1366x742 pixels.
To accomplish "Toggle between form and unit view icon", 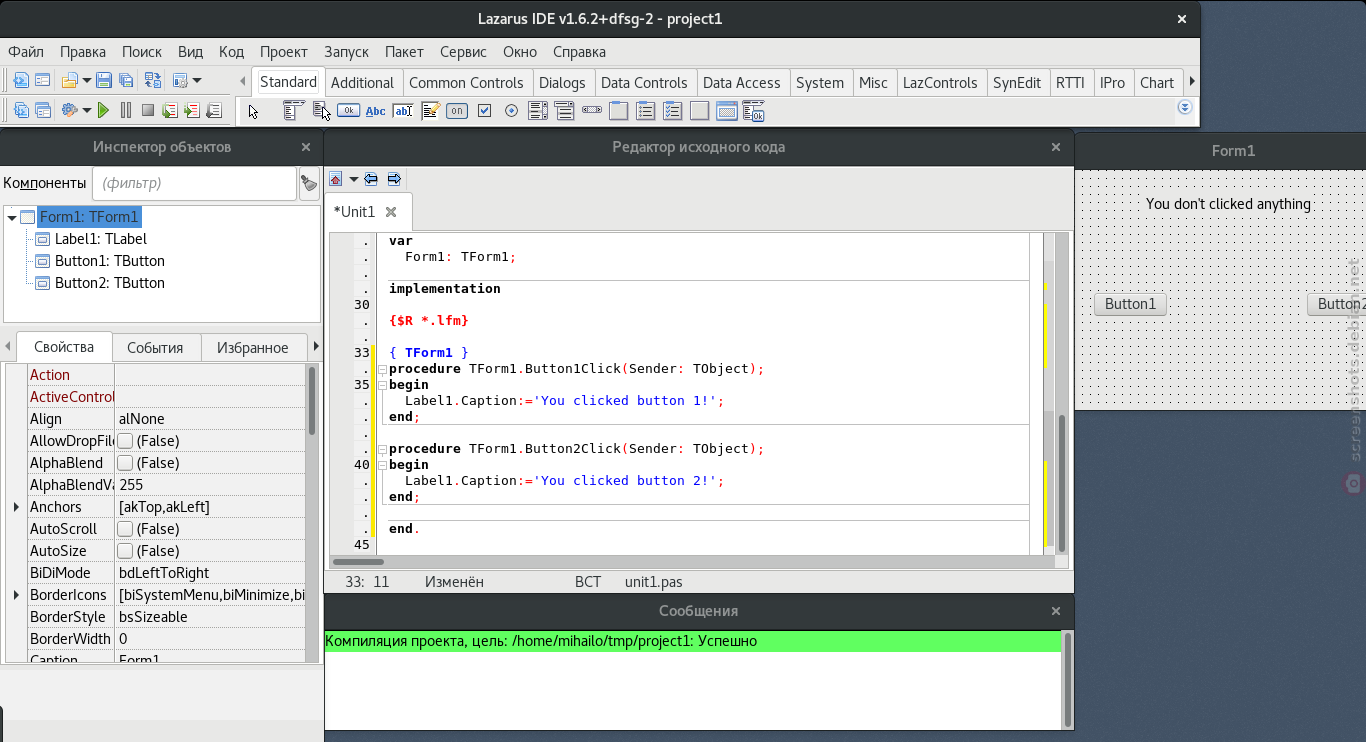I will [153, 81].
